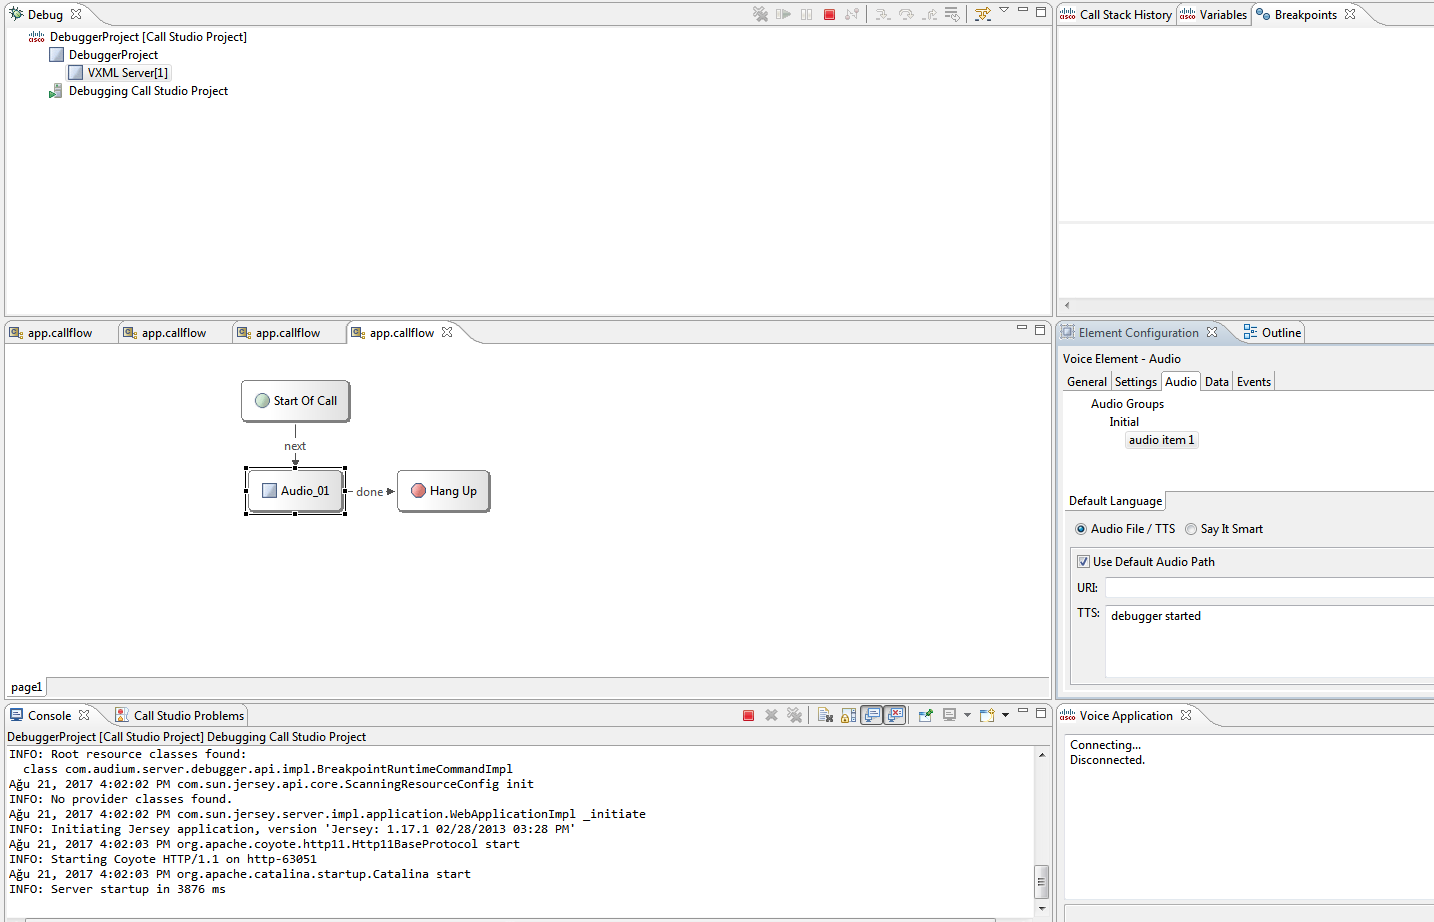Click Open Console icon
Screen dimensions: 1434x922
point(987,715)
